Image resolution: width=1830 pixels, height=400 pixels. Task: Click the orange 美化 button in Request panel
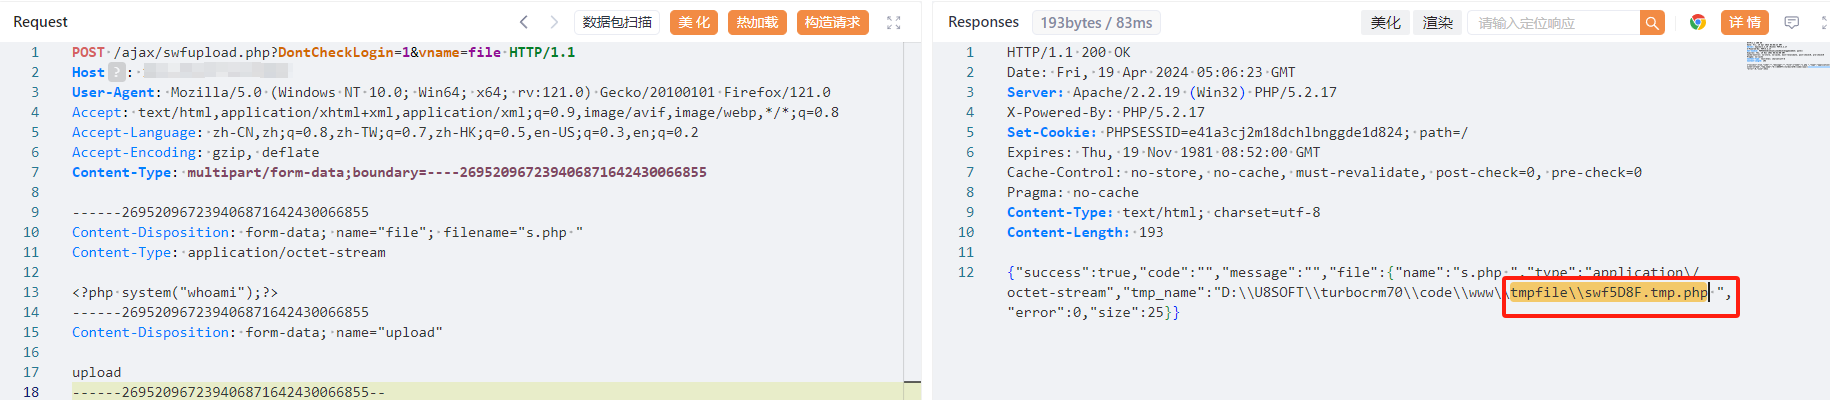(694, 22)
